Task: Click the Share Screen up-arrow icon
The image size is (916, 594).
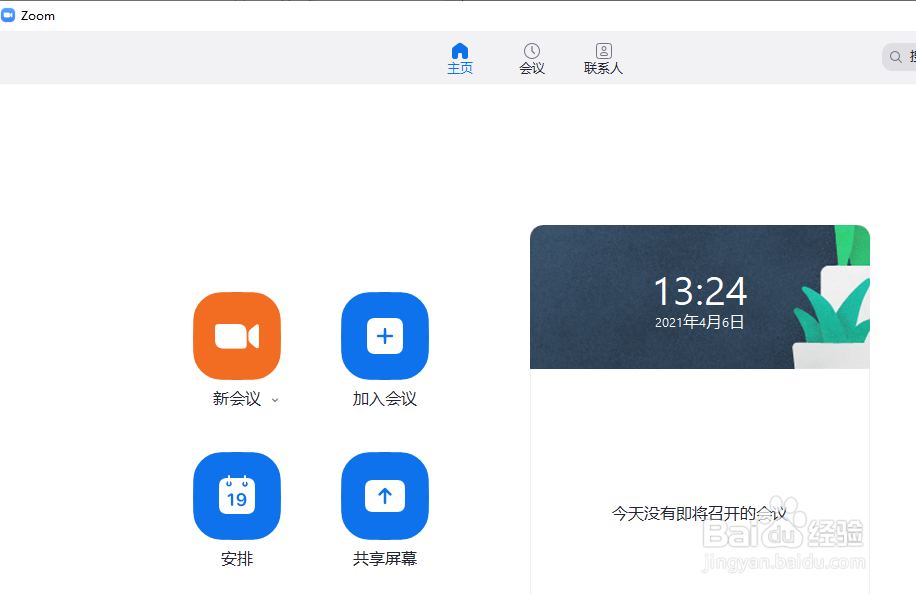Action: point(385,495)
